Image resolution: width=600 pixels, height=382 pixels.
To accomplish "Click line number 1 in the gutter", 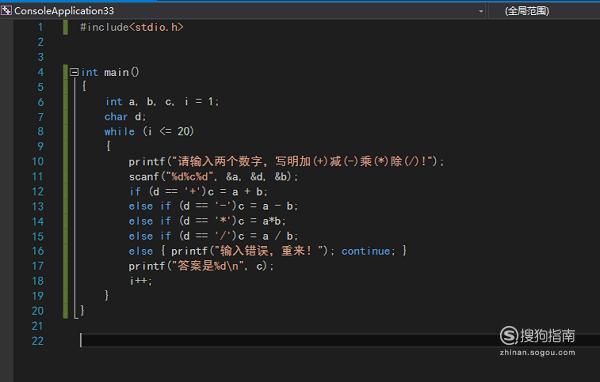I will point(40,27).
